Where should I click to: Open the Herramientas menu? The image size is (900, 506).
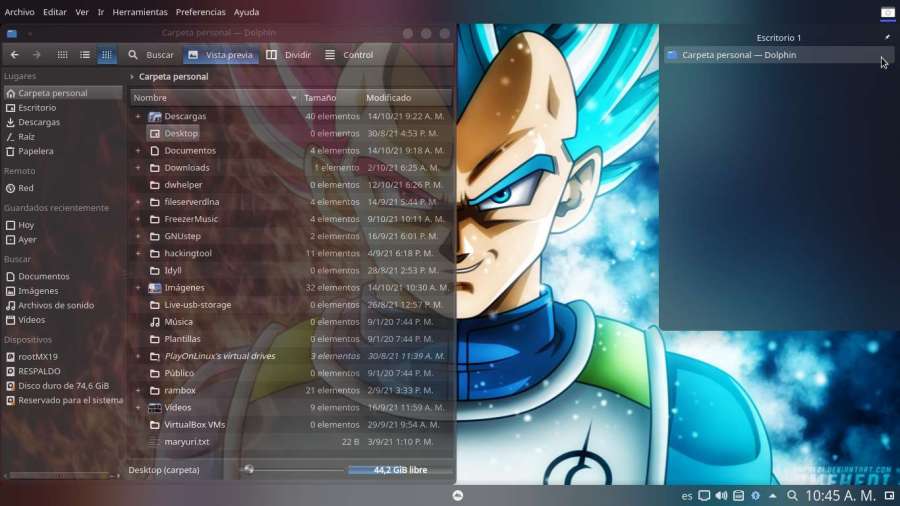coord(140,12)
